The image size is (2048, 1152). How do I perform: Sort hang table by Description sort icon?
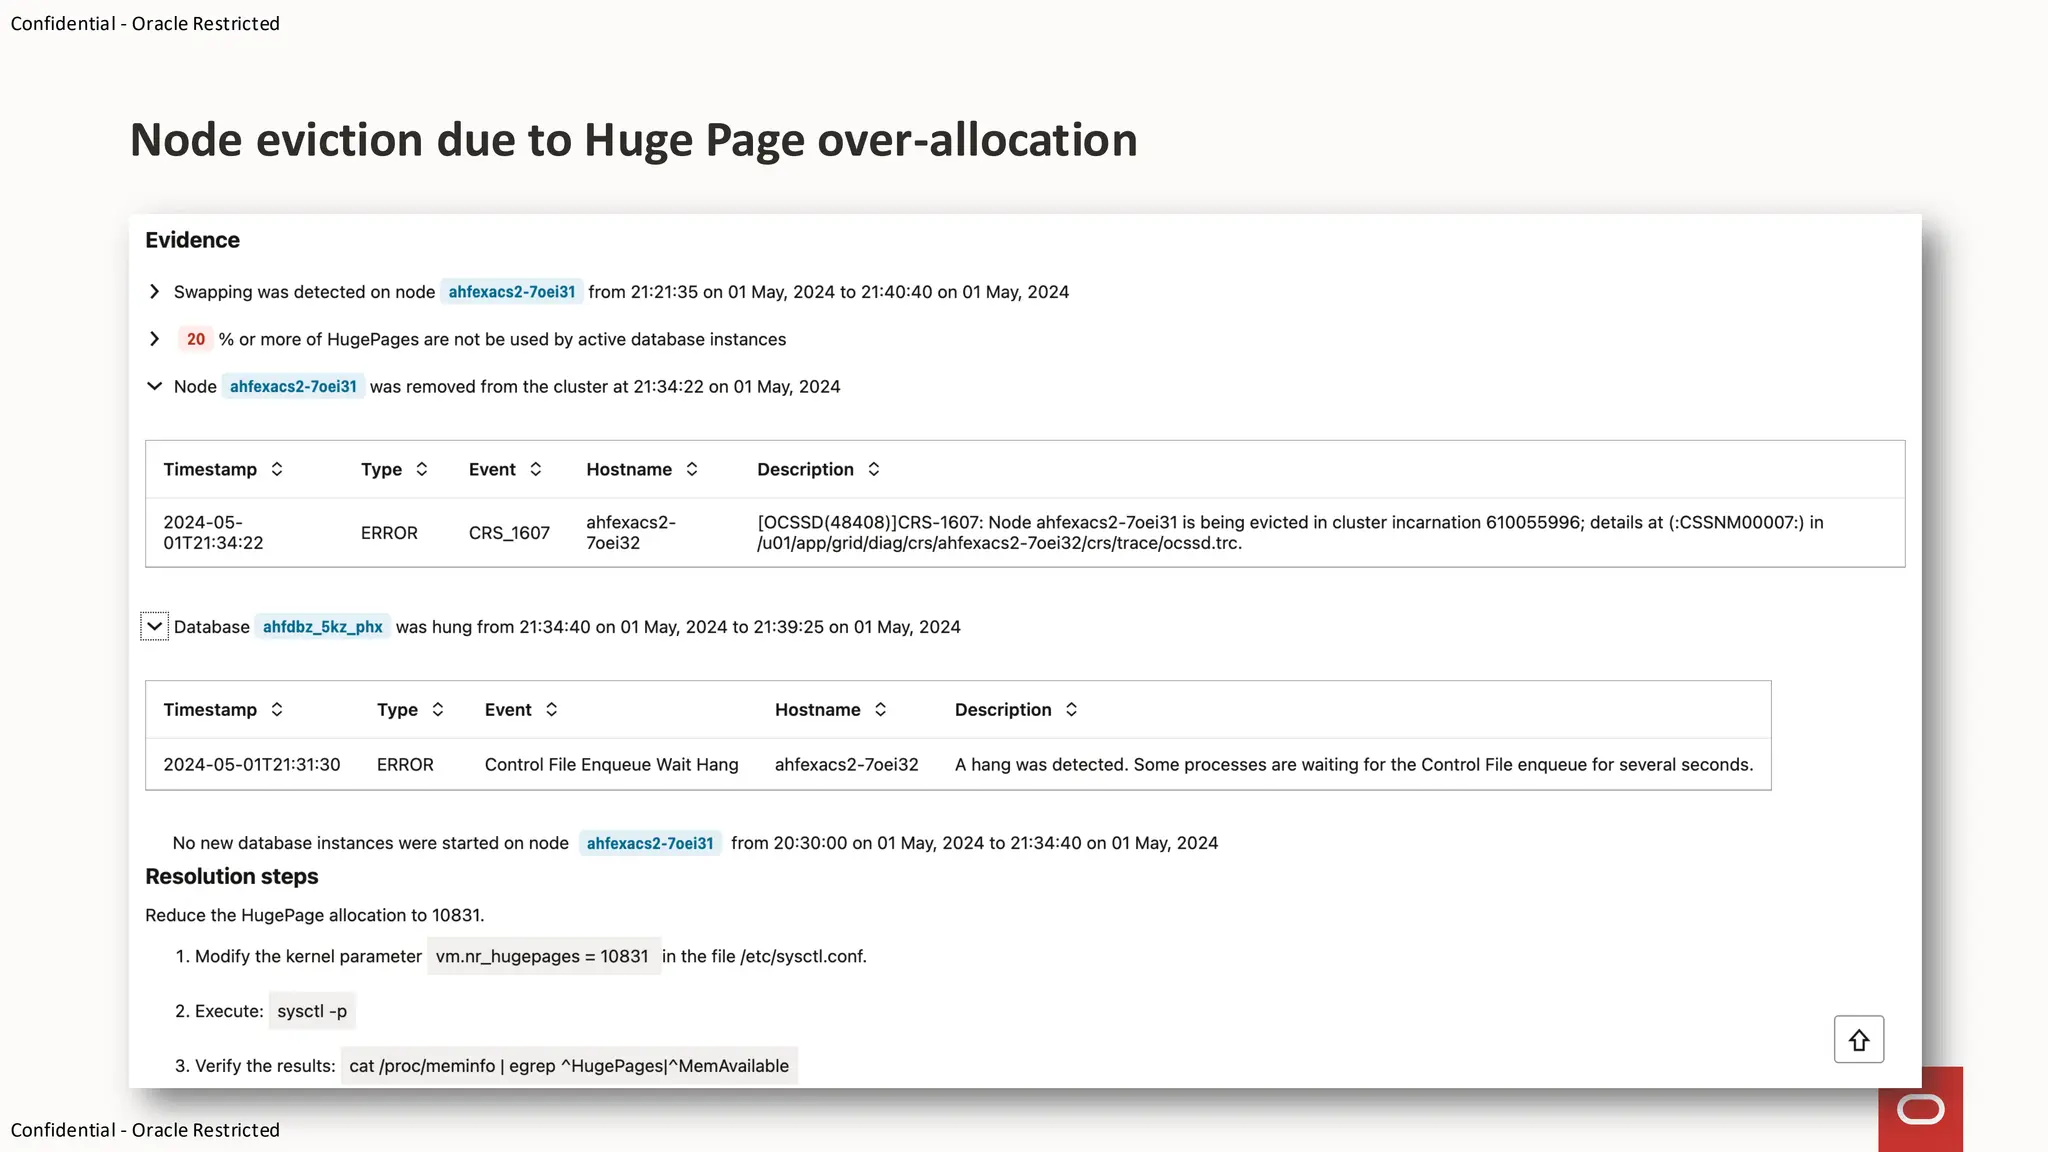pyautogui.click(x=1072, y=709)
